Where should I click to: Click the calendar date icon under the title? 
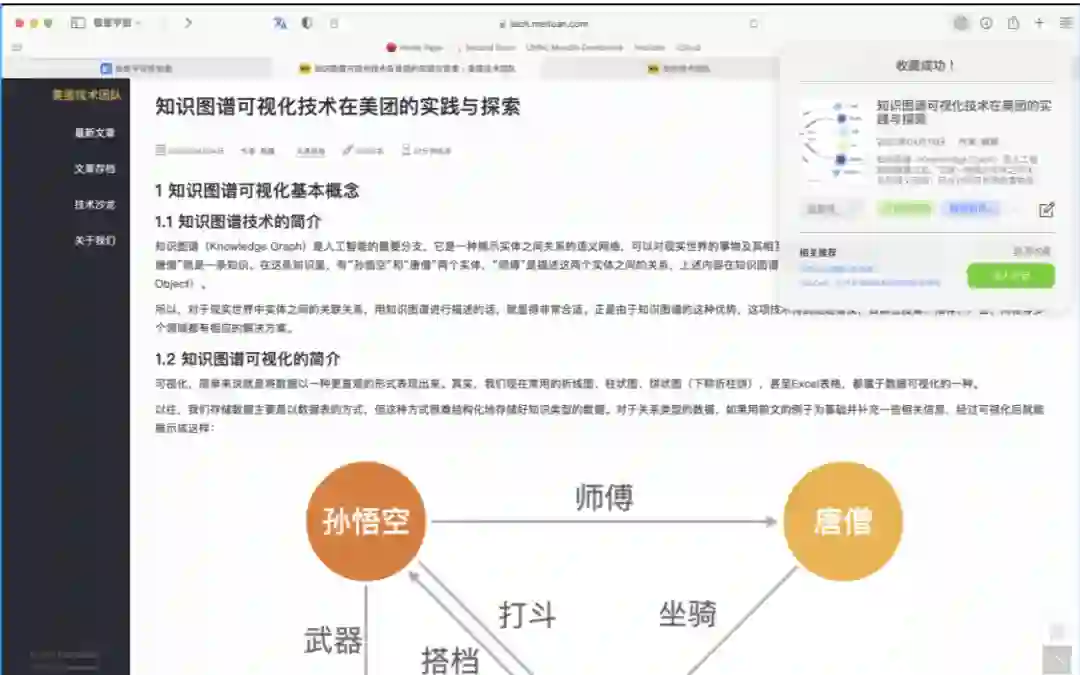[x=160, y=149]
